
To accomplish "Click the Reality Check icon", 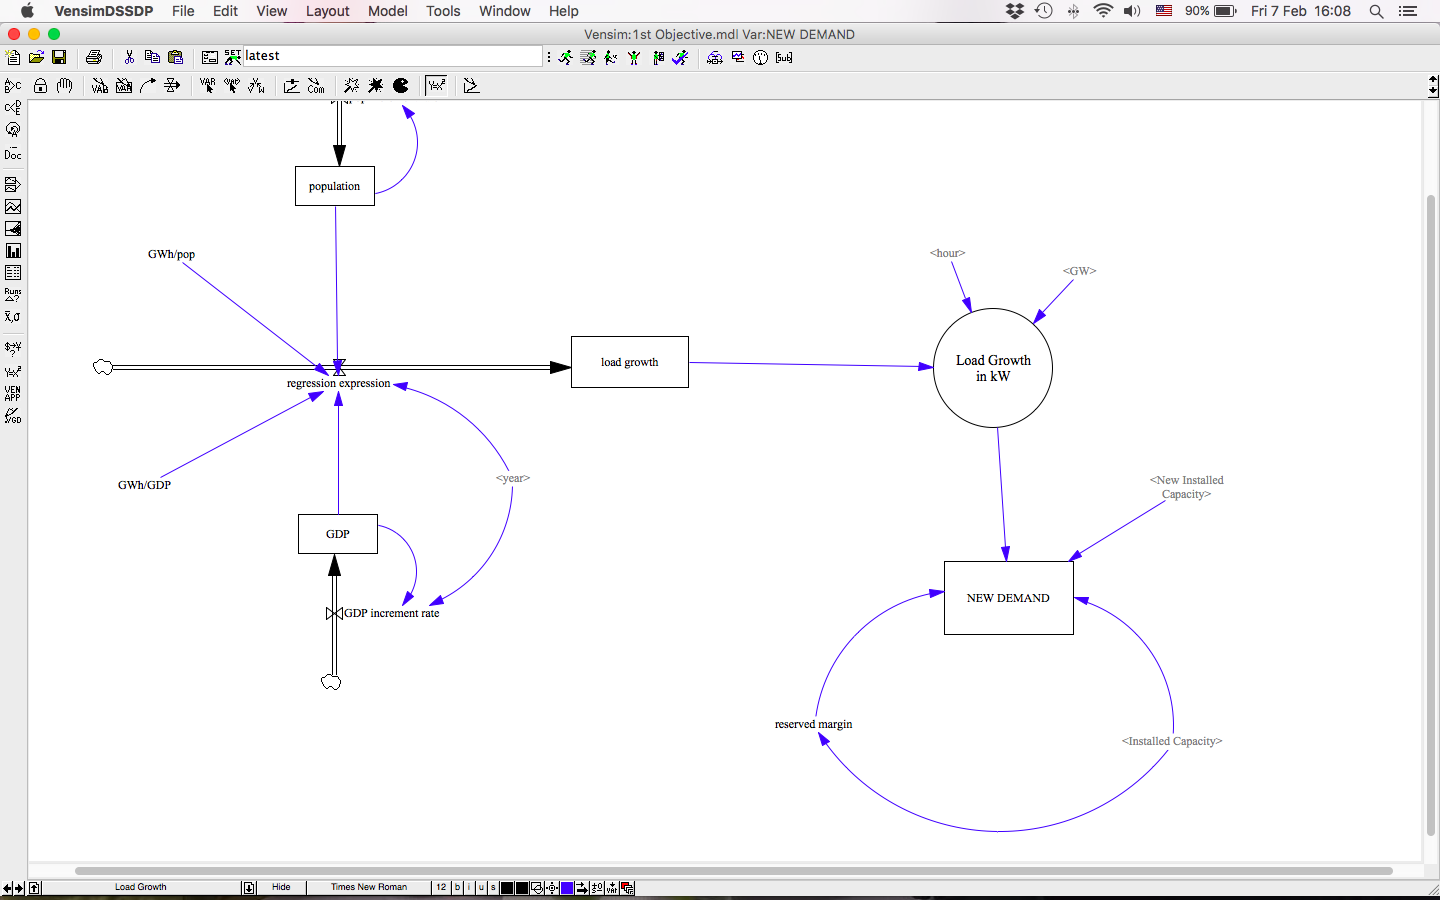I will click(680, 58).
